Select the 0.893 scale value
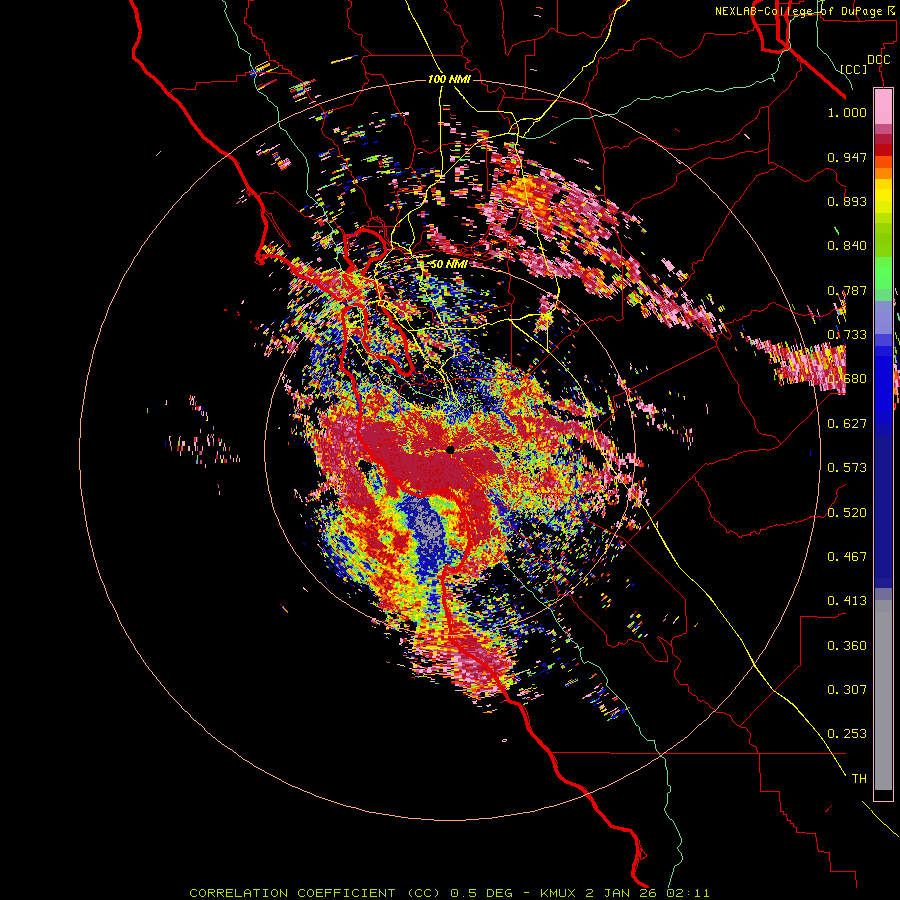This screenshot has height=900, width=900. click(x=847, y=201)
